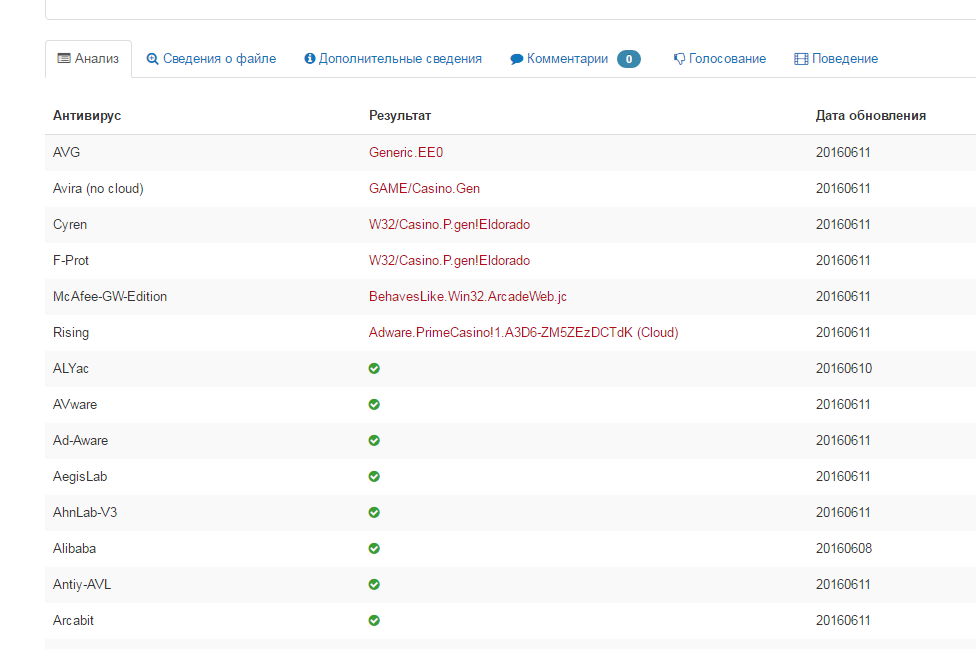976x649 pixels.
Task: Click the Дата обновления column header
Action: [x=870, y=116]
